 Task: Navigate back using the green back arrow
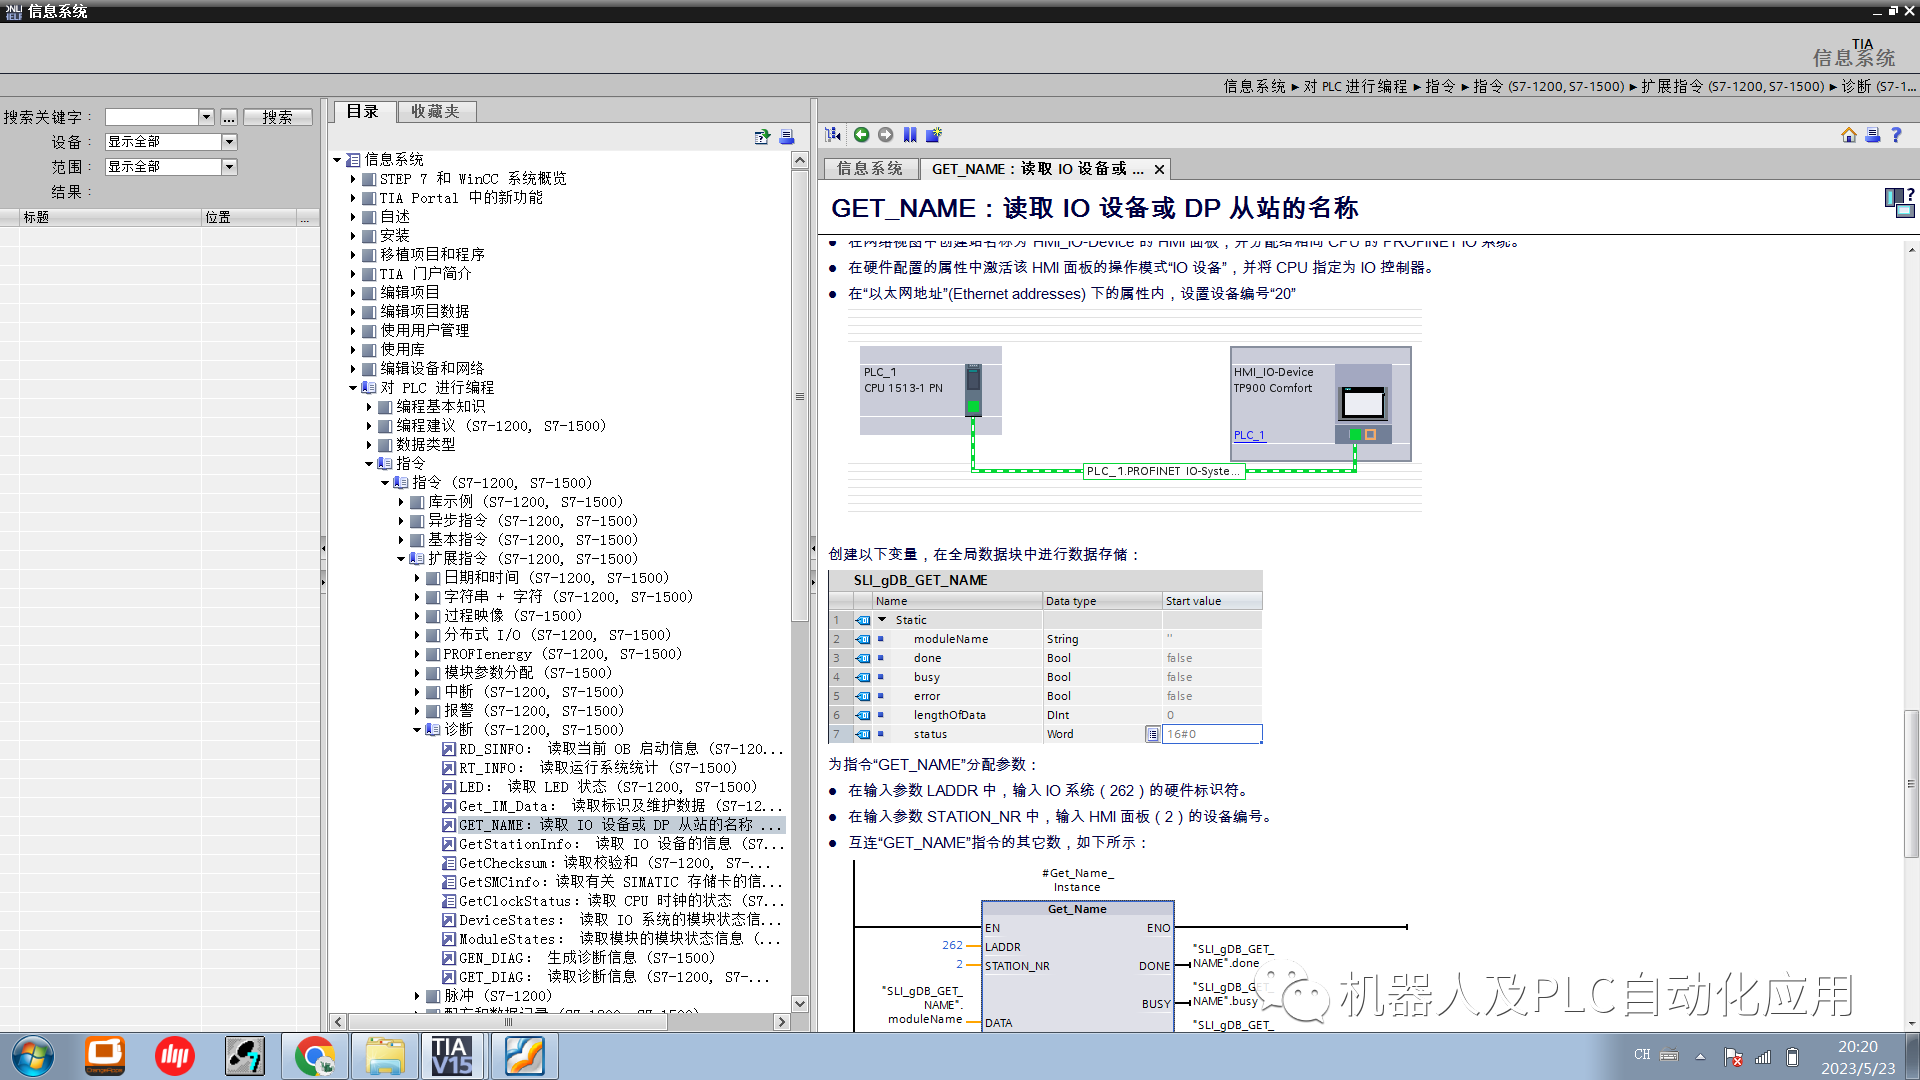click(861, 134)
